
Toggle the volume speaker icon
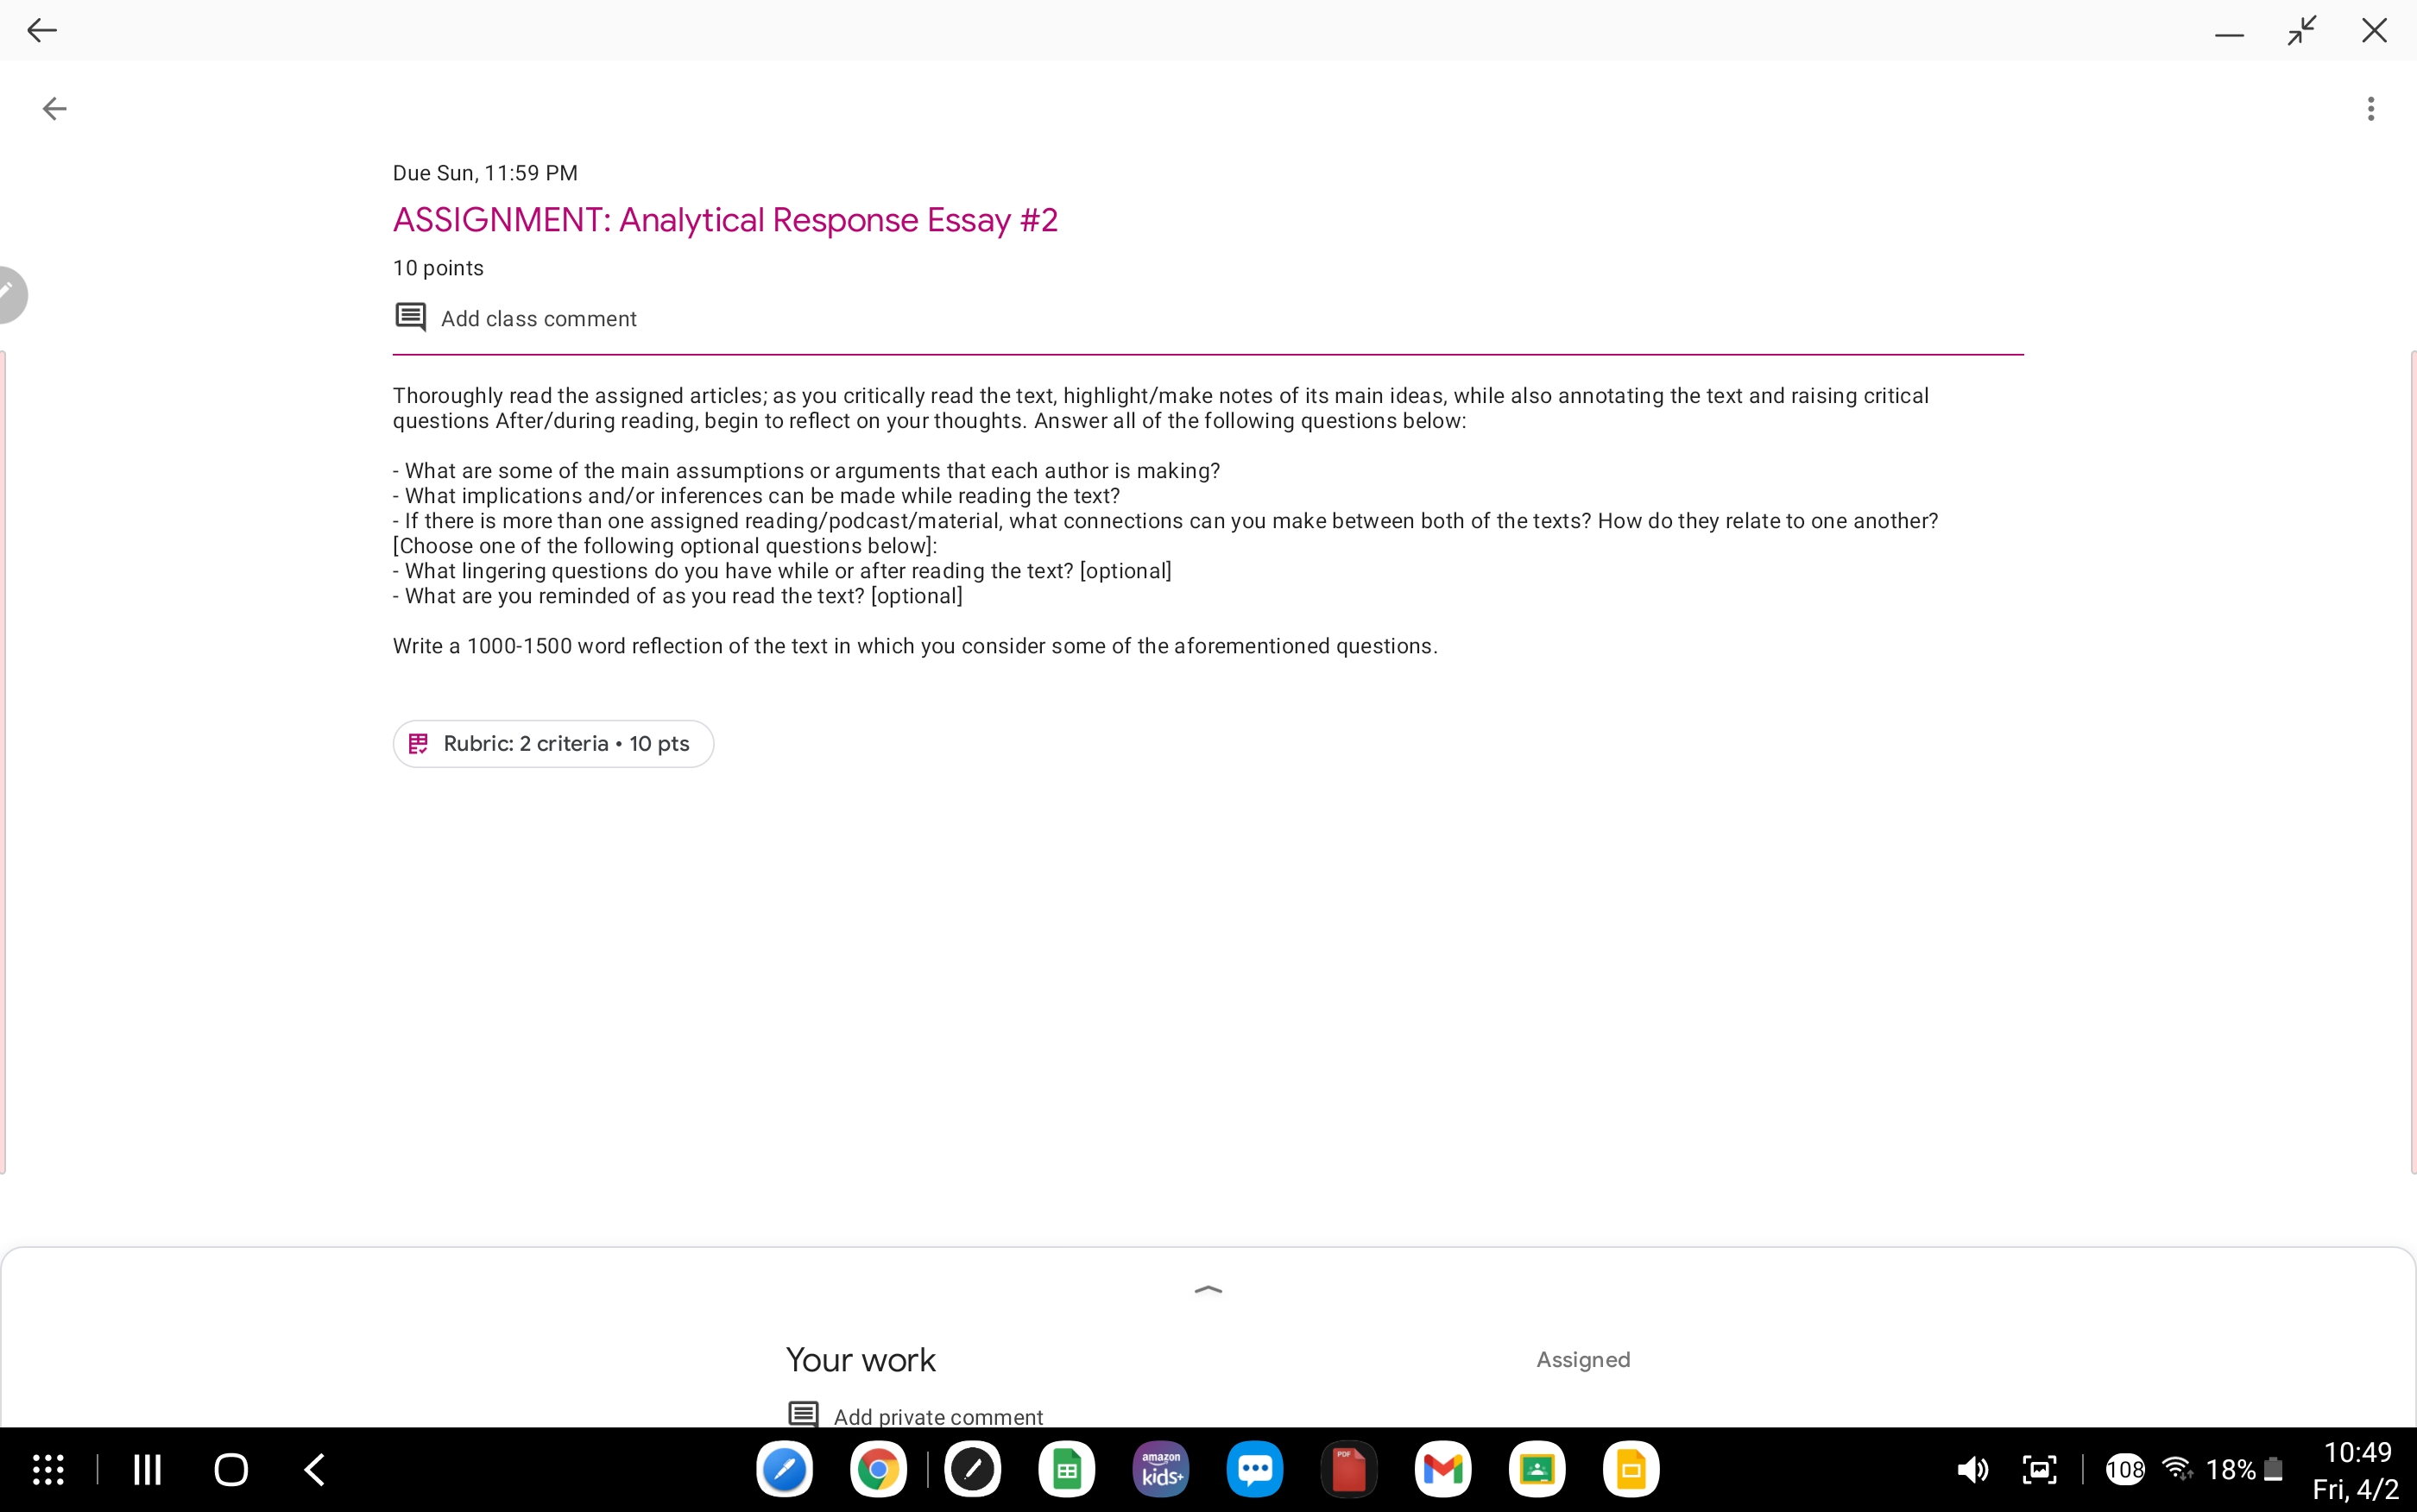click(1972, 1469)
